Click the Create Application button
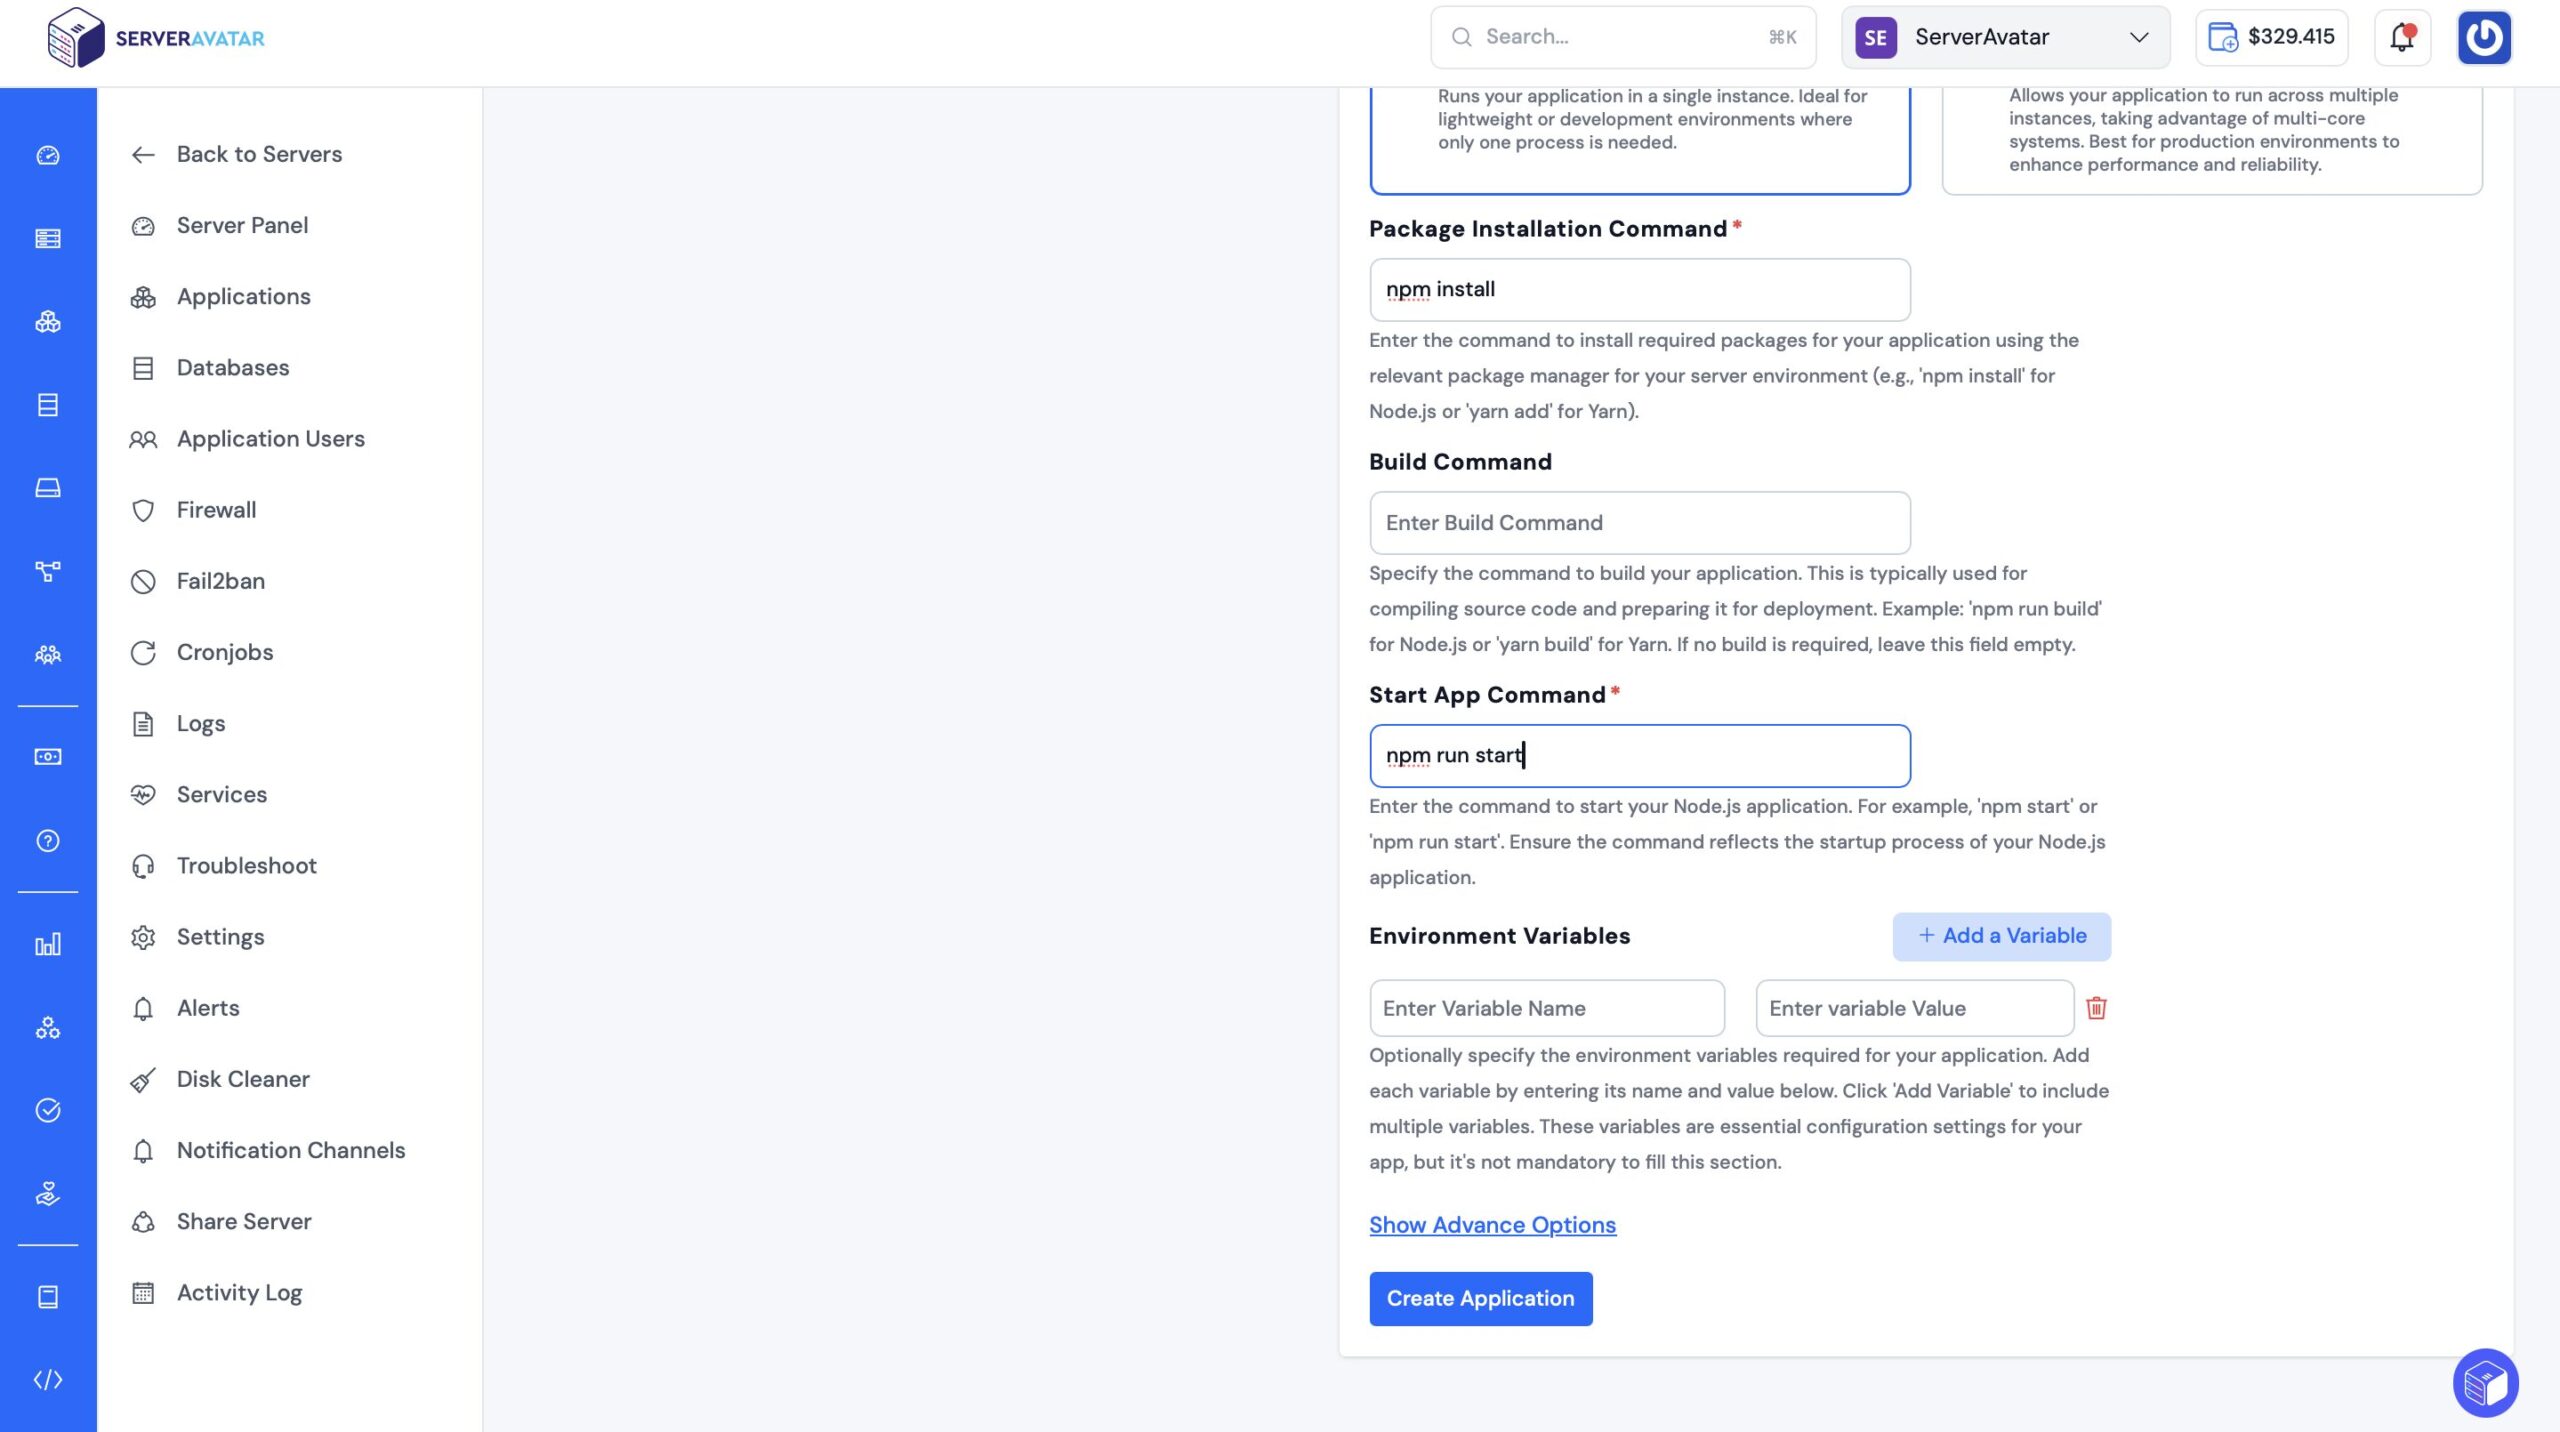Viewport: 2560px width, 1432px height. tap(1481, 1298)
